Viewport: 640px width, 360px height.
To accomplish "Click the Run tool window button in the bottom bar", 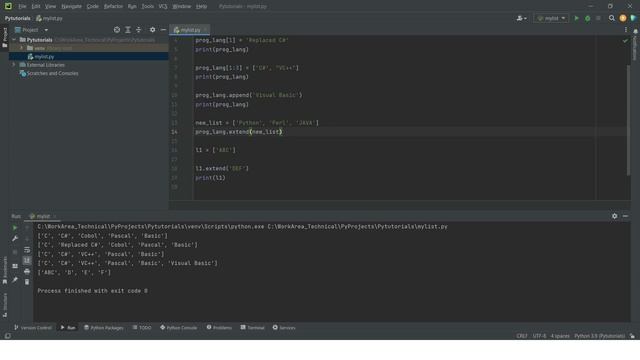I will click(68, 328).
